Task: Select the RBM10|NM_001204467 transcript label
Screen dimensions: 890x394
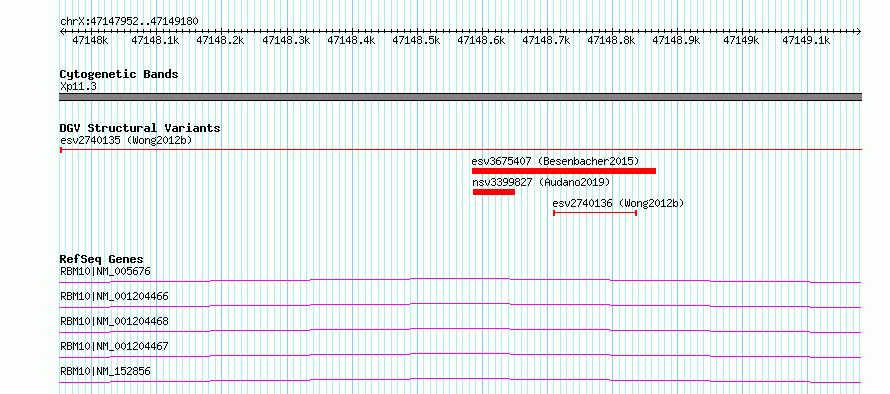Action: click(114, 346)
